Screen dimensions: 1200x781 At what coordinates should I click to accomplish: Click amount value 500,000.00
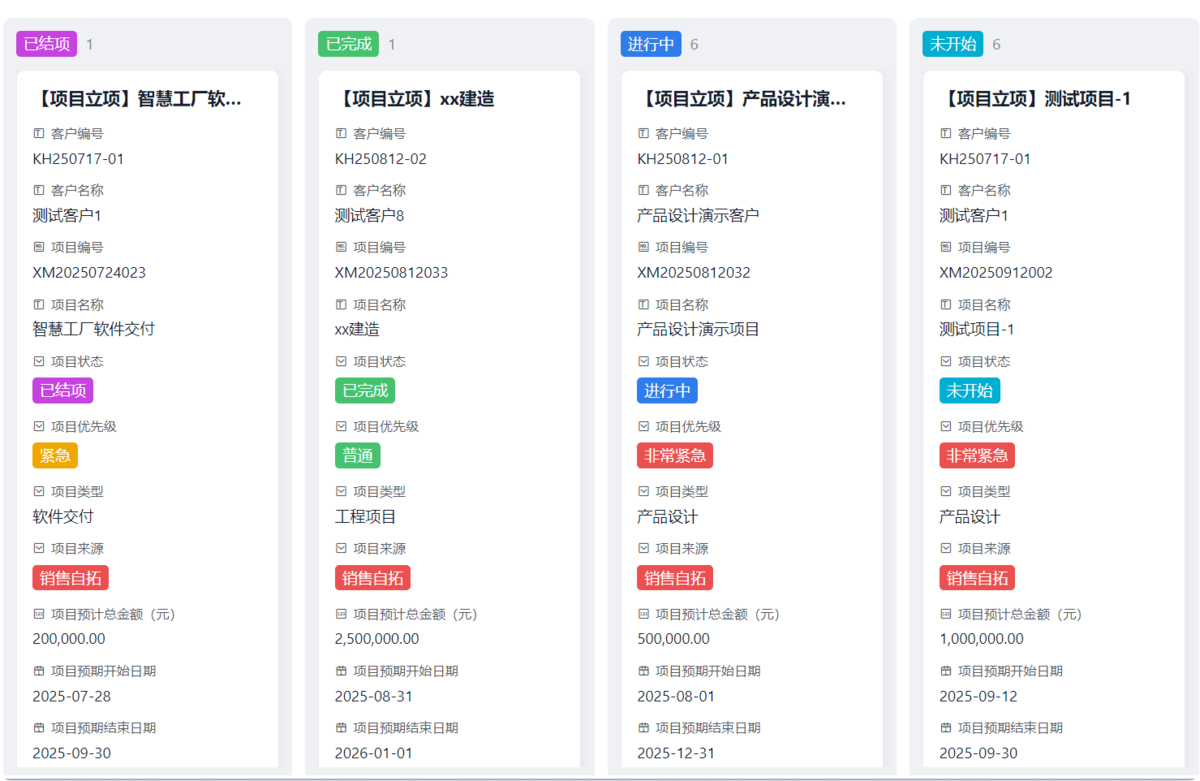click(x=673, y=639)
